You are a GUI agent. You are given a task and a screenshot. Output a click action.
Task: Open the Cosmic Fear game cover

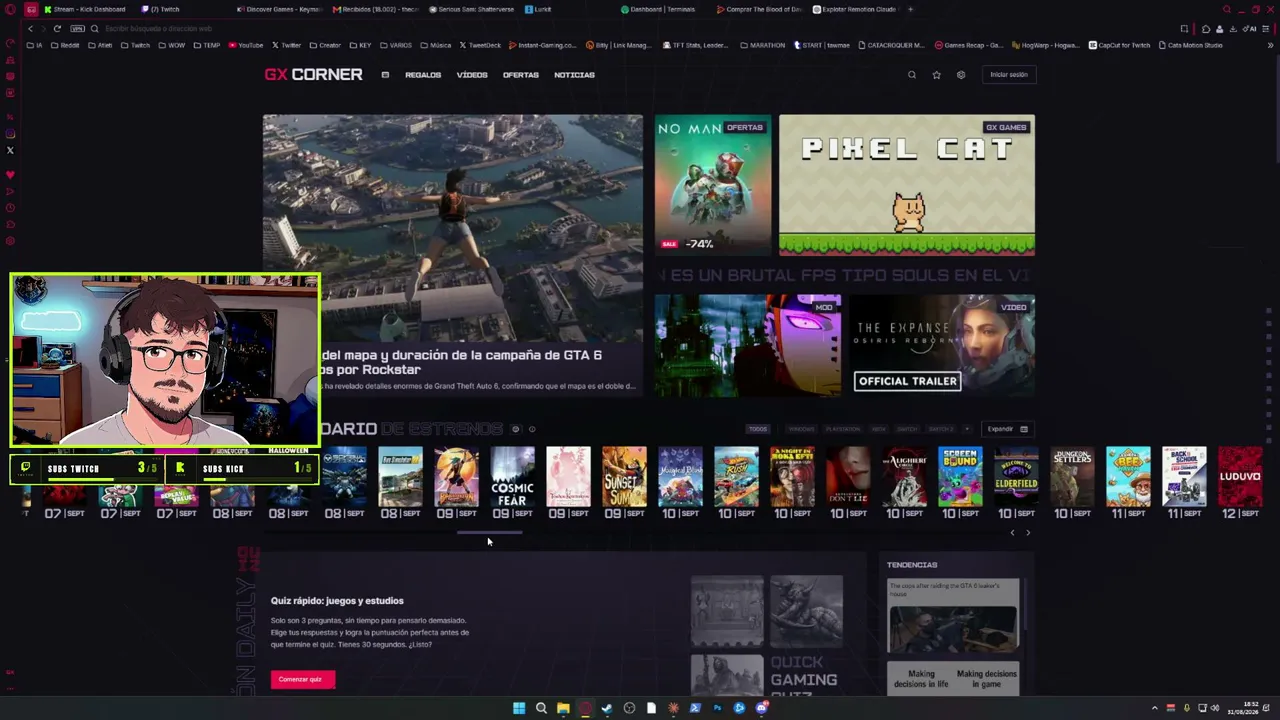pos(512,477)
